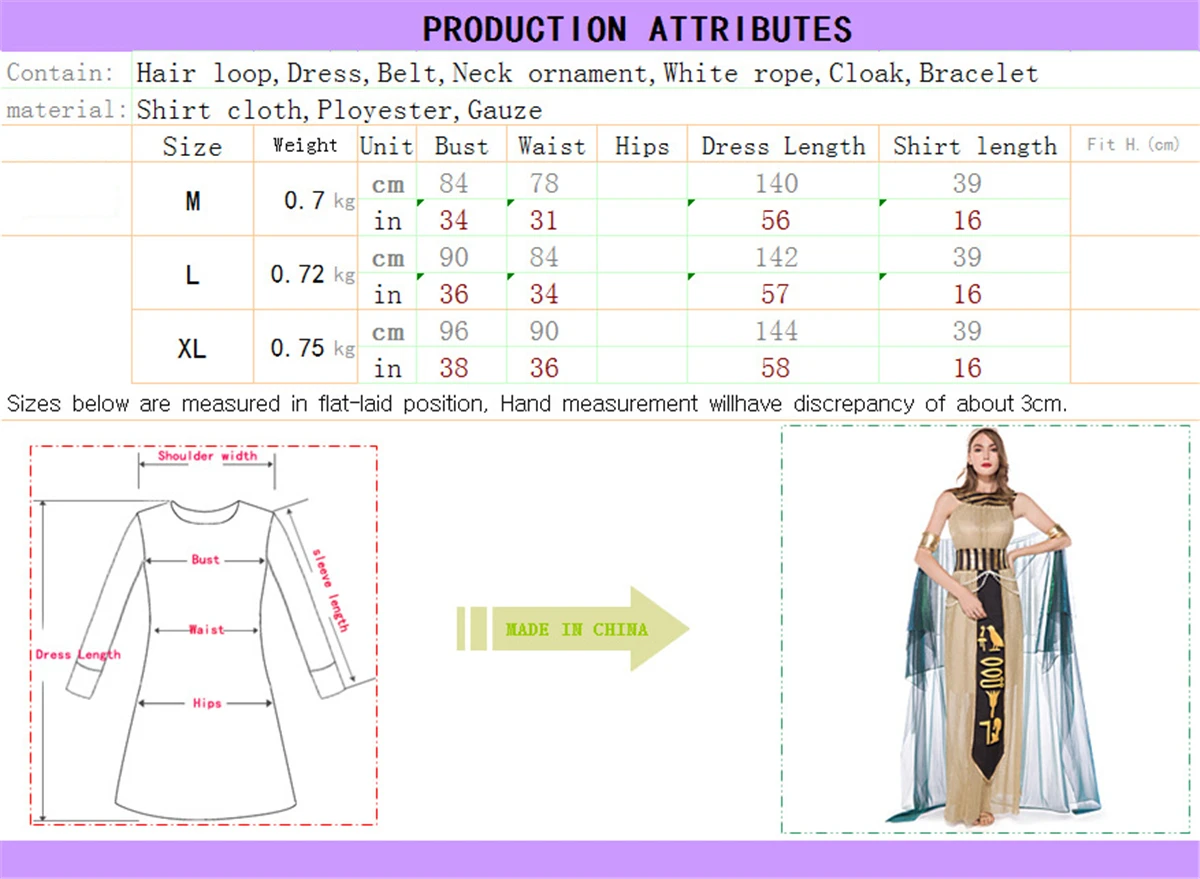Click the 'Bust' label on the dress diagram
The width and height of the screenshot is (1200, 879).
point(205,560)
